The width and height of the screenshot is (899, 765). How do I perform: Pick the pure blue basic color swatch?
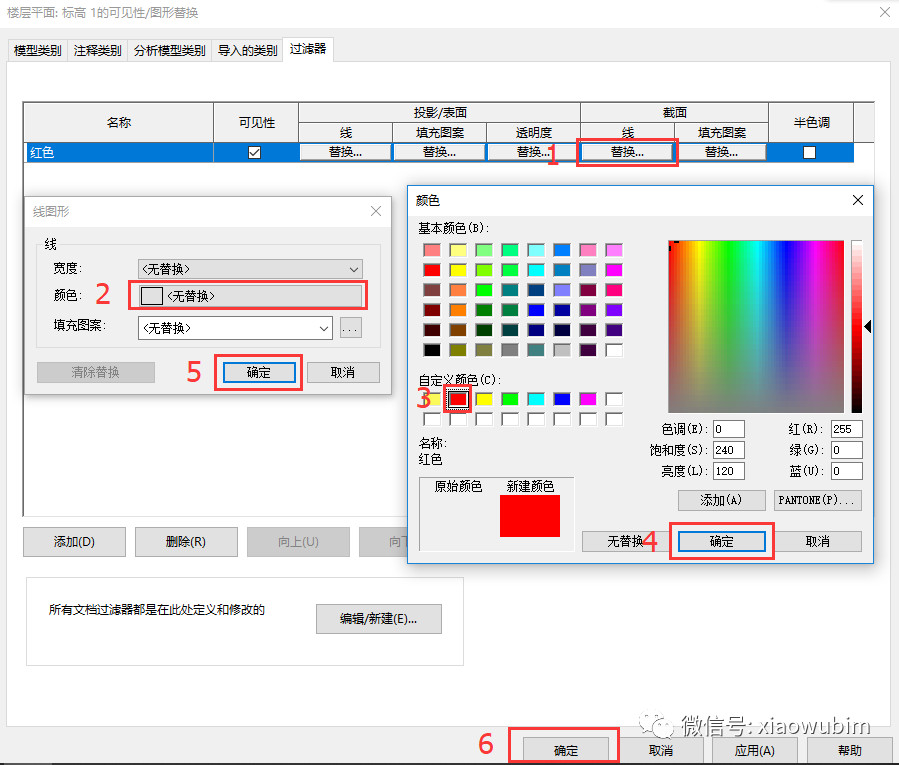pos(536,310)
